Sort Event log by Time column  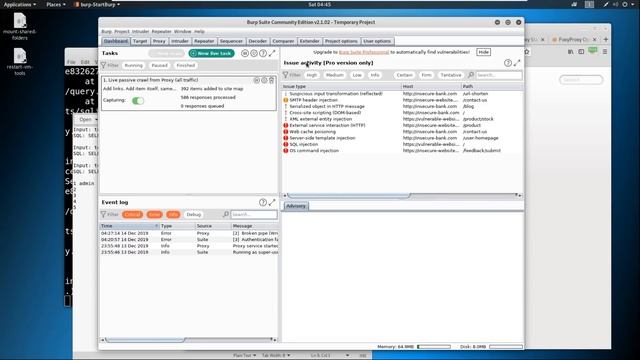click(129, 226)
